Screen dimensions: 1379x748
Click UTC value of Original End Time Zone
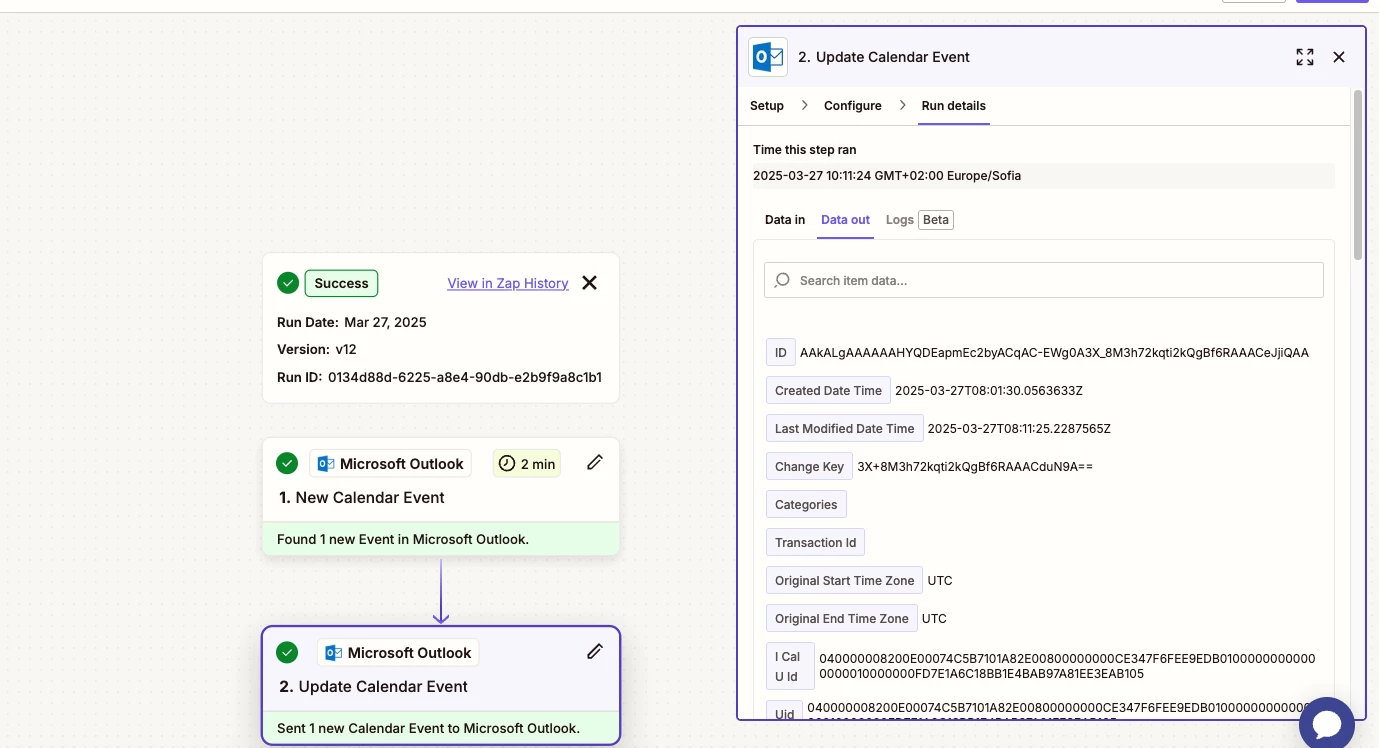click(x=934, y=618)
